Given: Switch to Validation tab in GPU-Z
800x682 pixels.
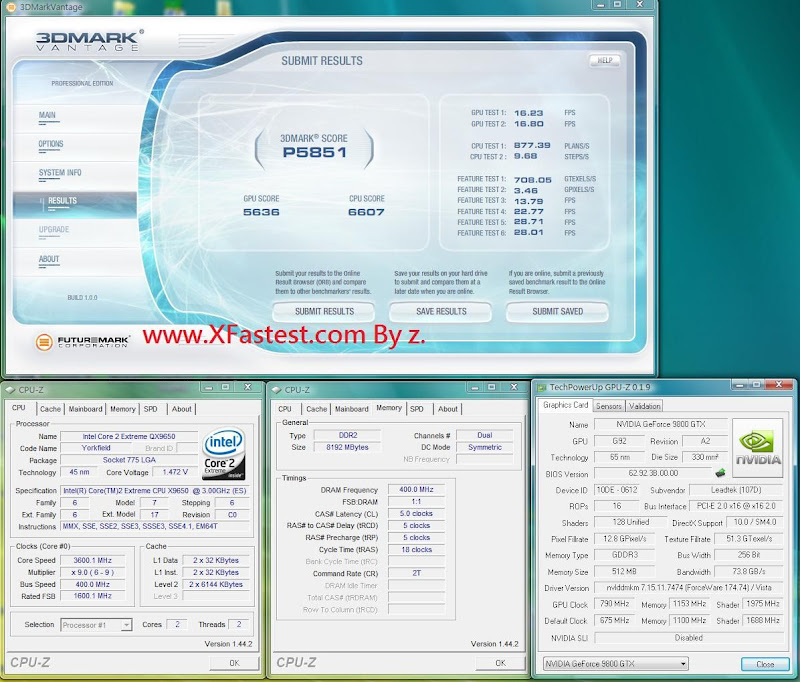Looking at the screenshot, I should [x=644, y=406].
